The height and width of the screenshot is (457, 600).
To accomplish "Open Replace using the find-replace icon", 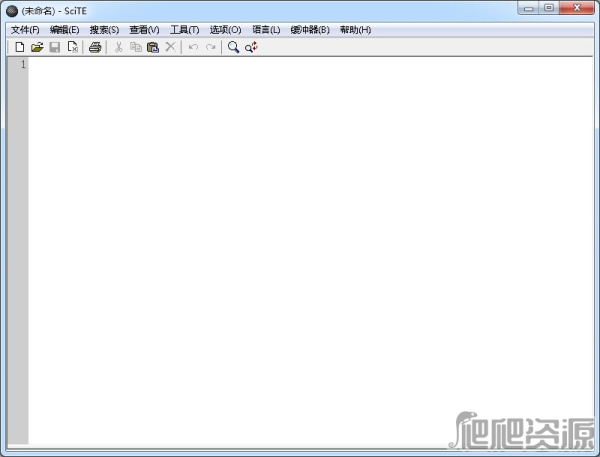I will 251,47.
